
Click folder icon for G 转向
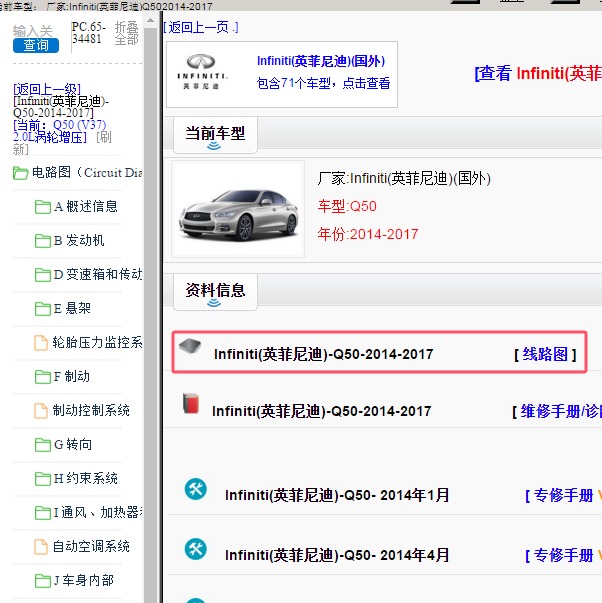click(43, 445)
